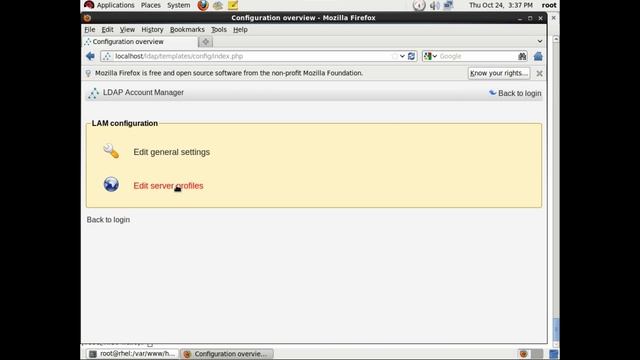Click the root user label in top panel
This screenshot has height=360, width=640.
549,5
